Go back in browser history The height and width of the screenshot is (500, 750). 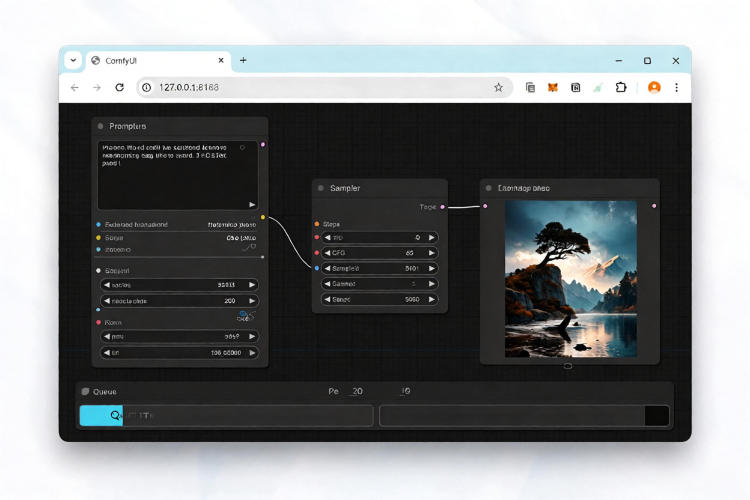pyautogui.click(x=75, y=88)
